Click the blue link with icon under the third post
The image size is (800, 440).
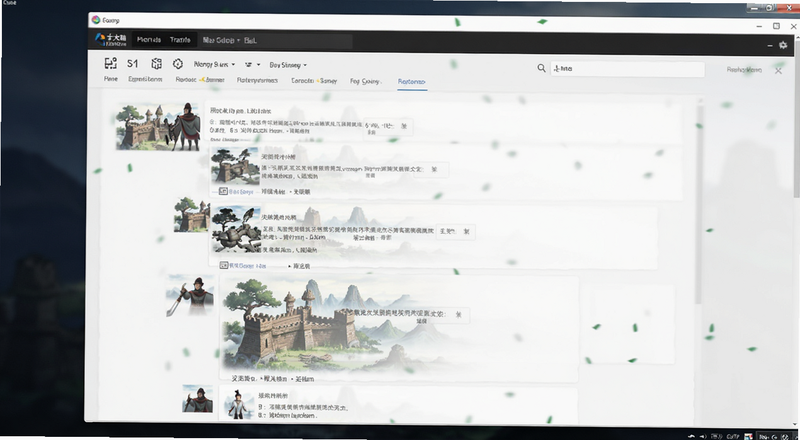243,265
